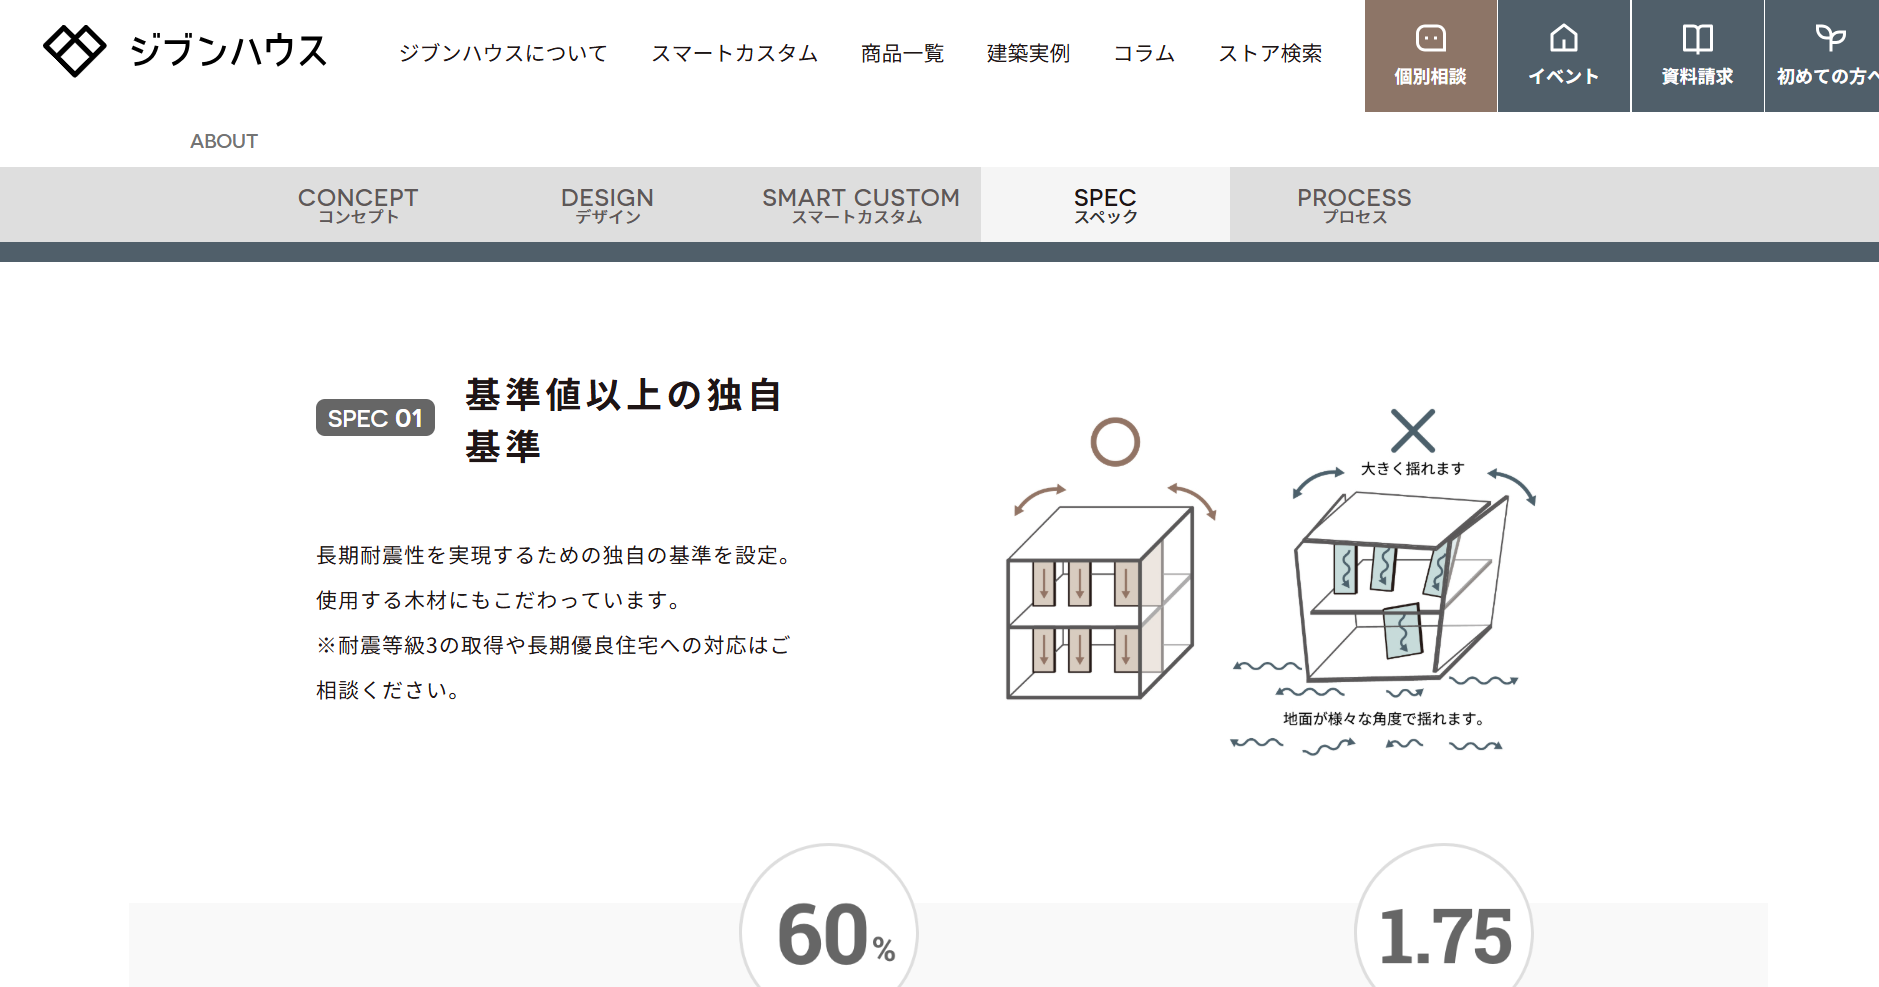Viewport: 1879px width, 987px height.
Task: Open スマートカスタム navigation item
Action: (734, 53)
